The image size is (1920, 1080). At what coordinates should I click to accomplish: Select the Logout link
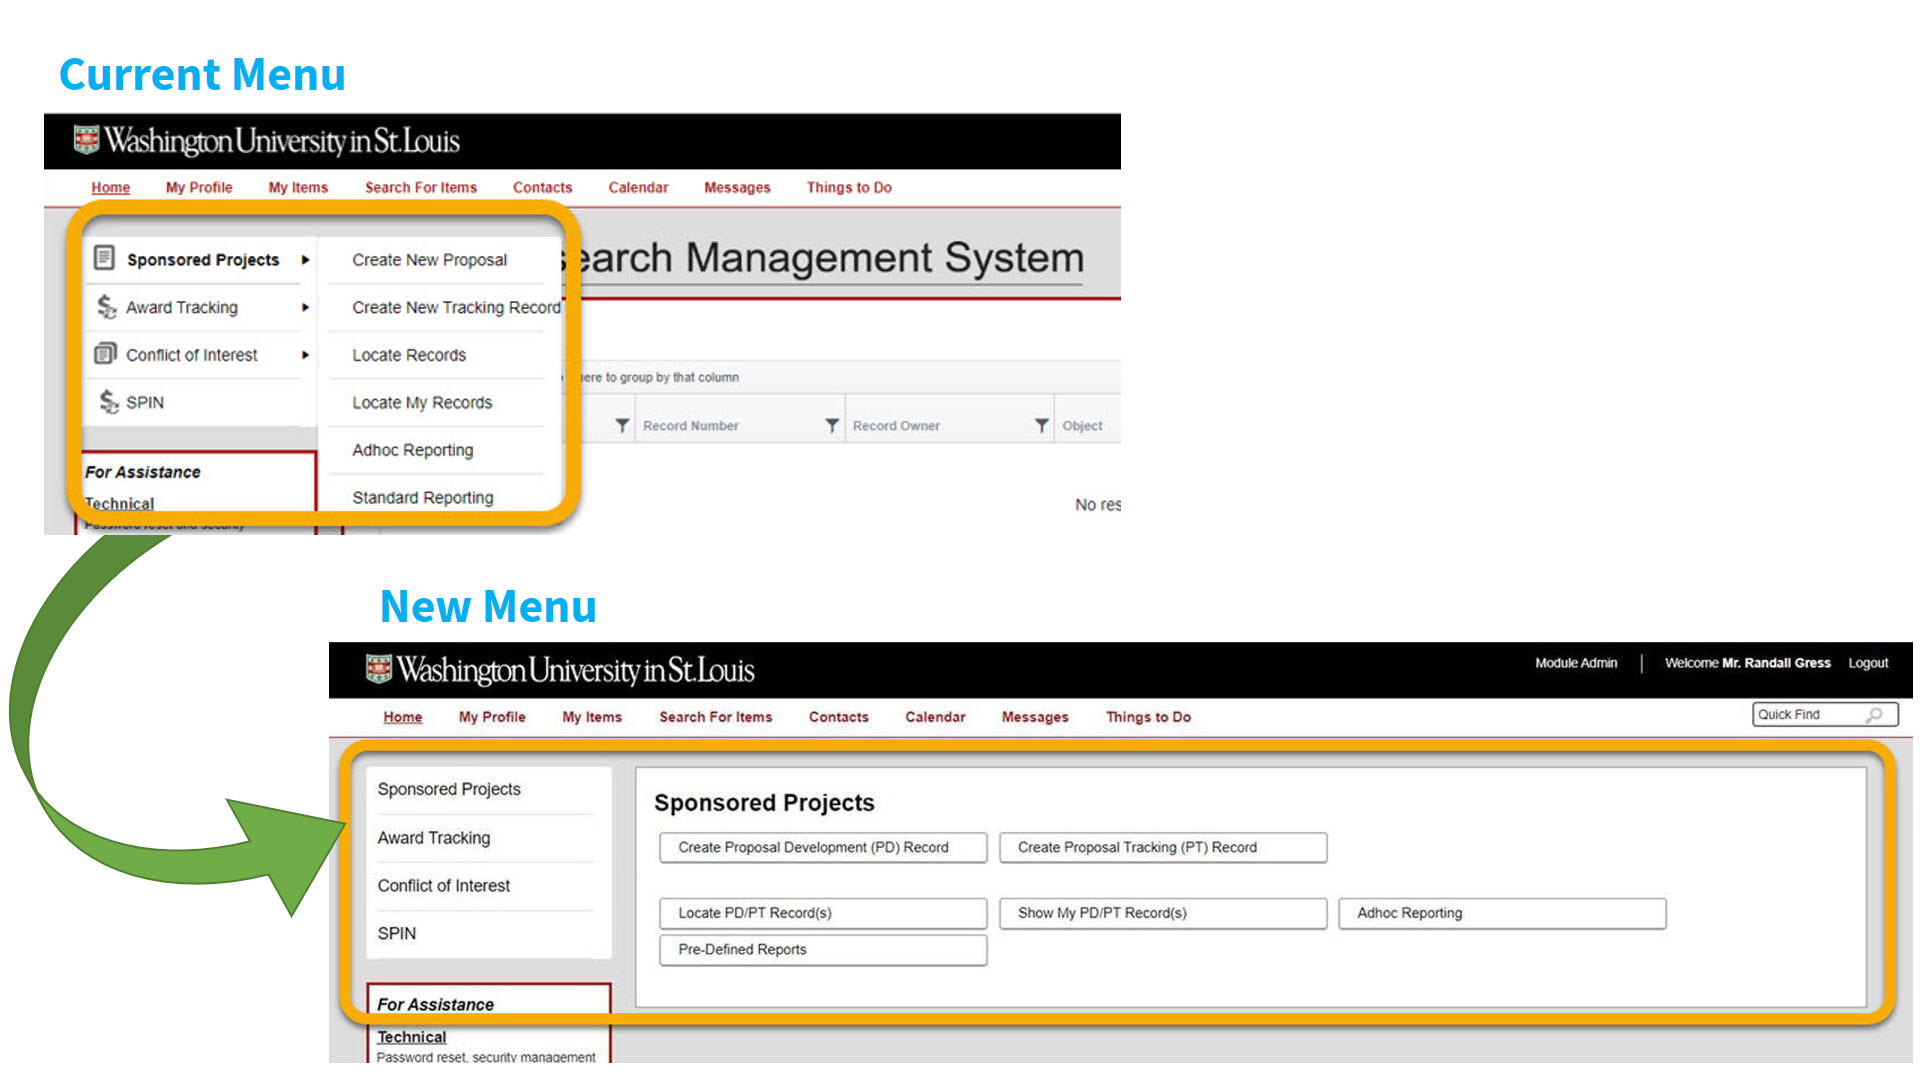tap(1868, 662)
